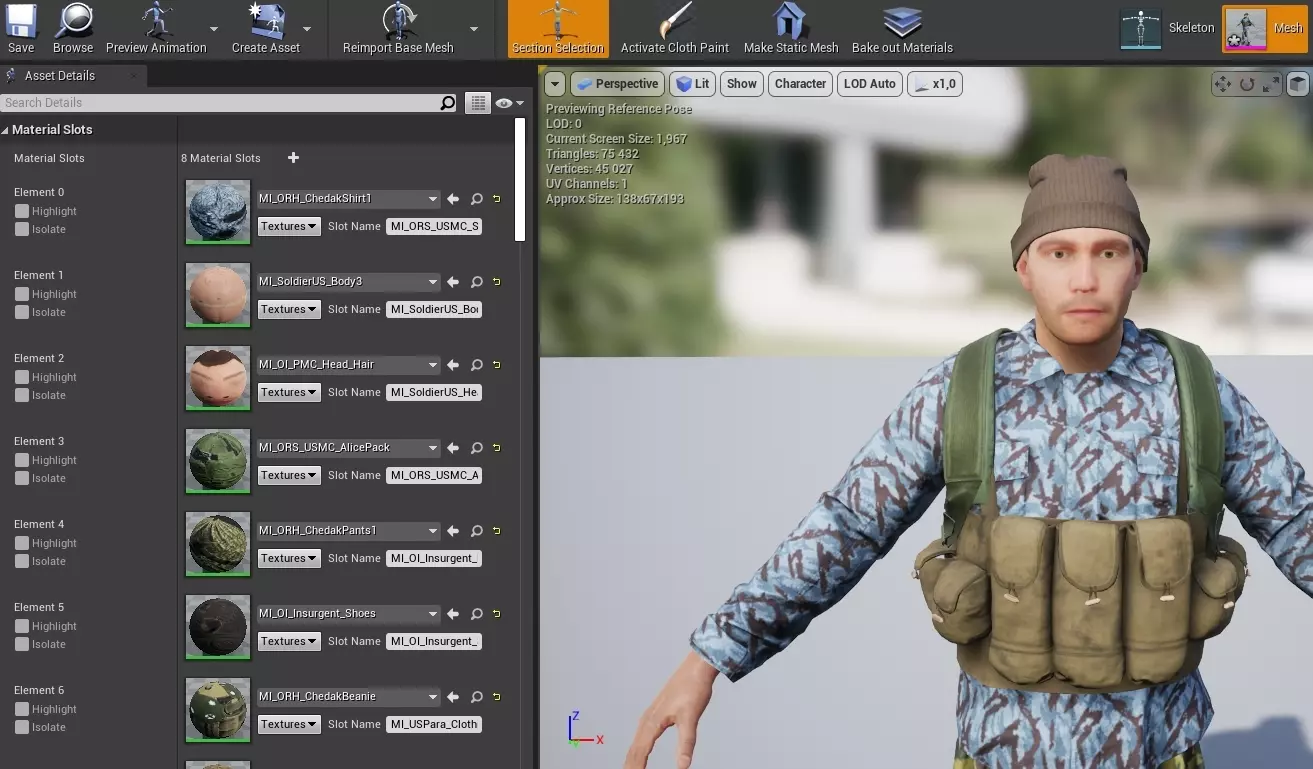Add a new material slot with plus icon

coord(293,158)
